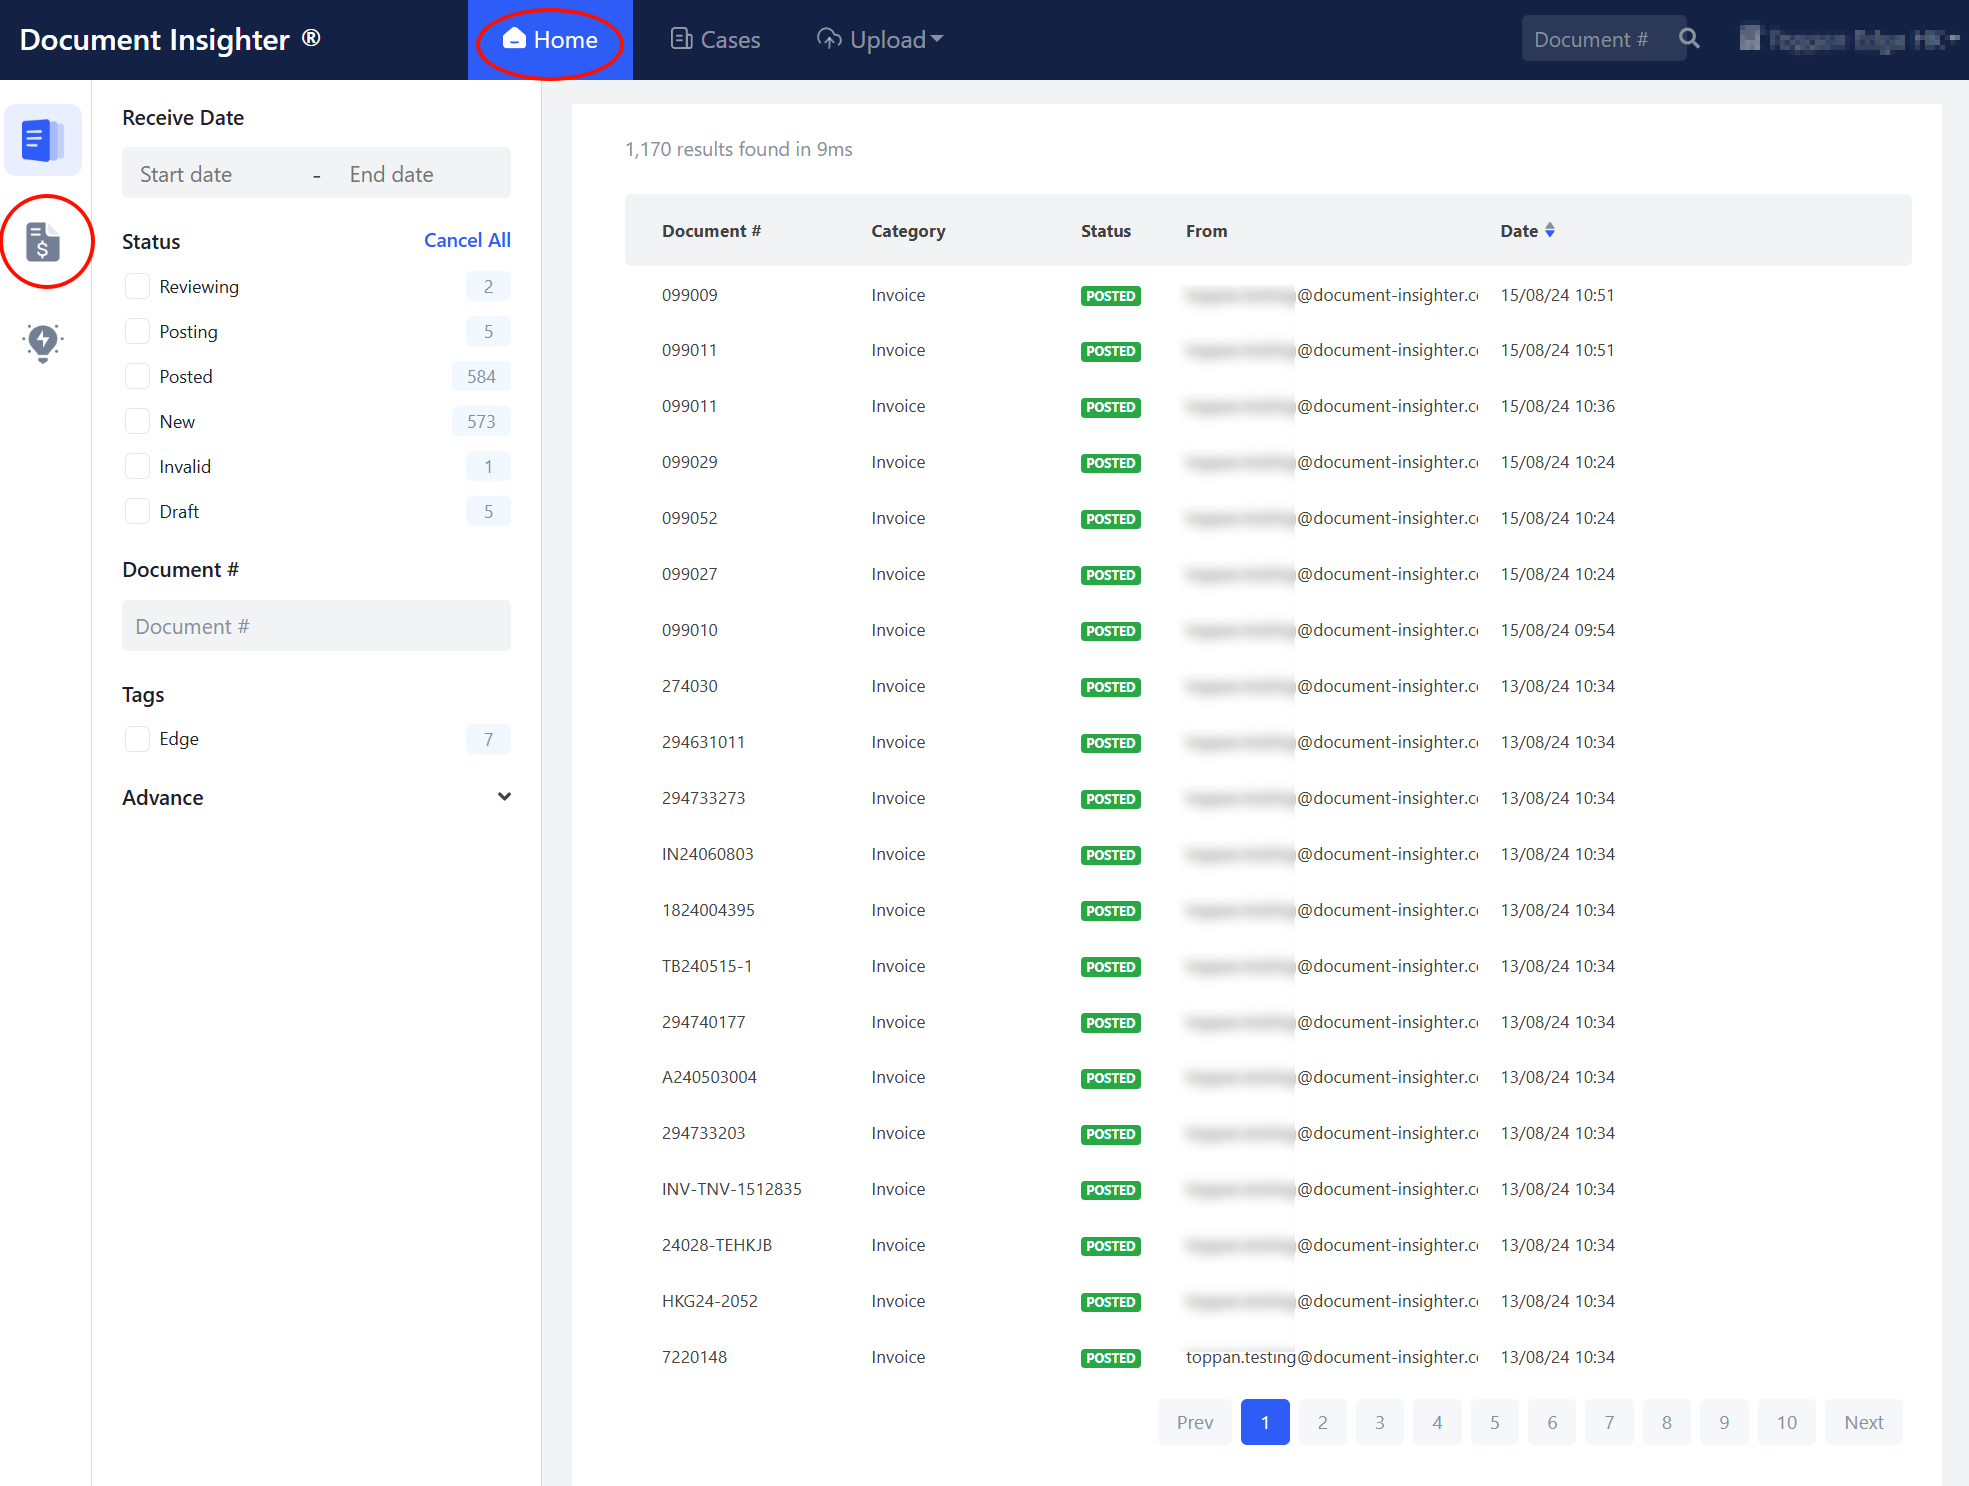This screenshot has width=1969, height=1486.
Task: Click the user avatar icon in the header
Action: [1749, 39]
